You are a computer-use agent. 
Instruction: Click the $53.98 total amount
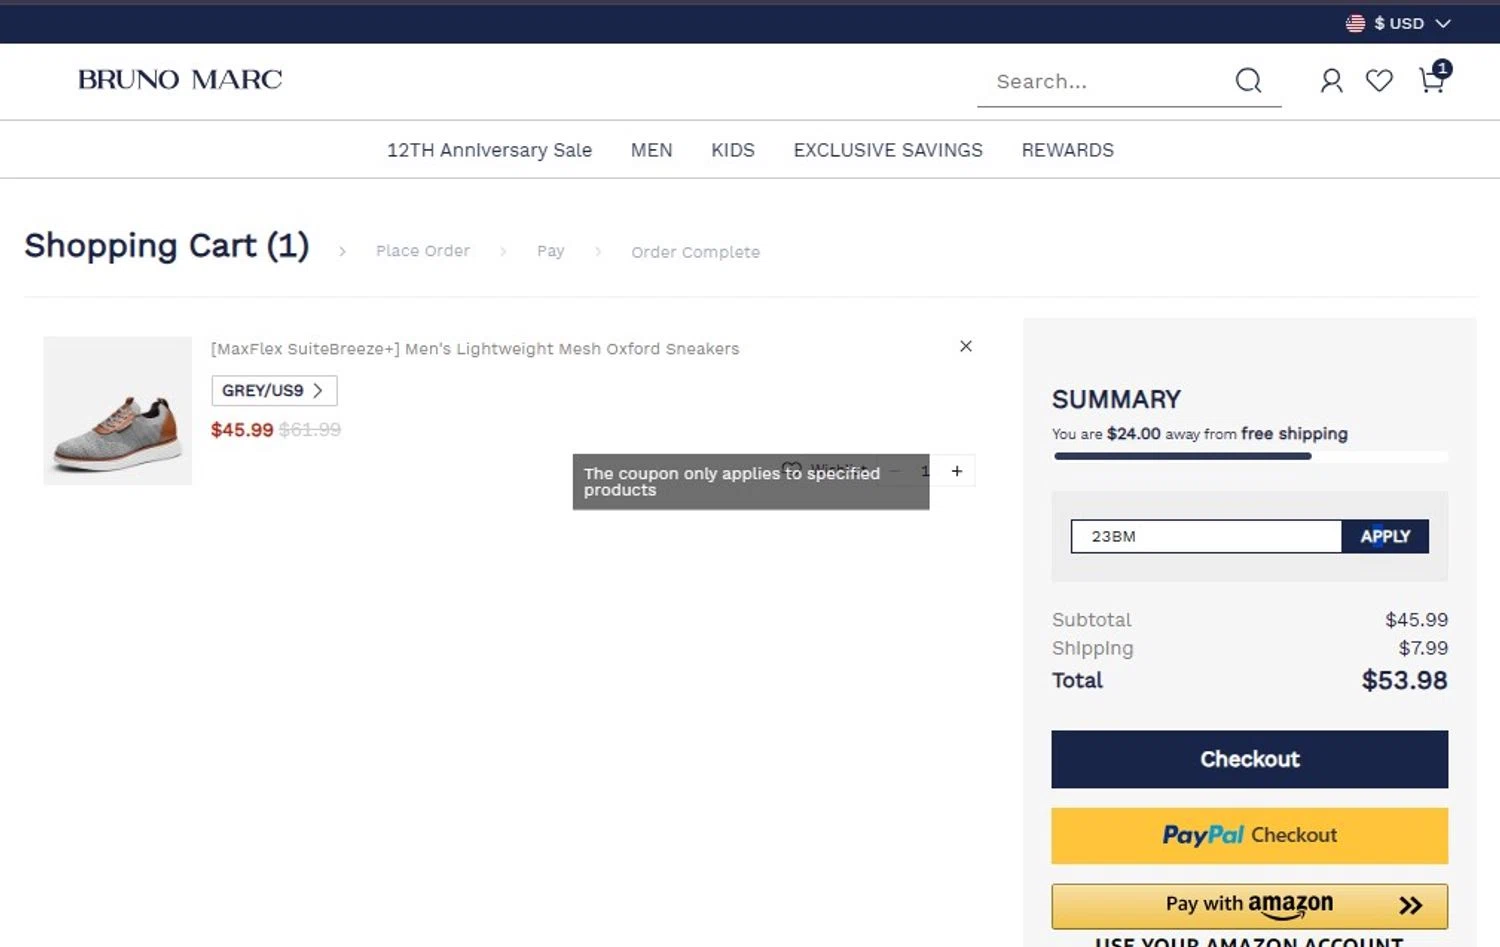click(x=1404, y=681)
